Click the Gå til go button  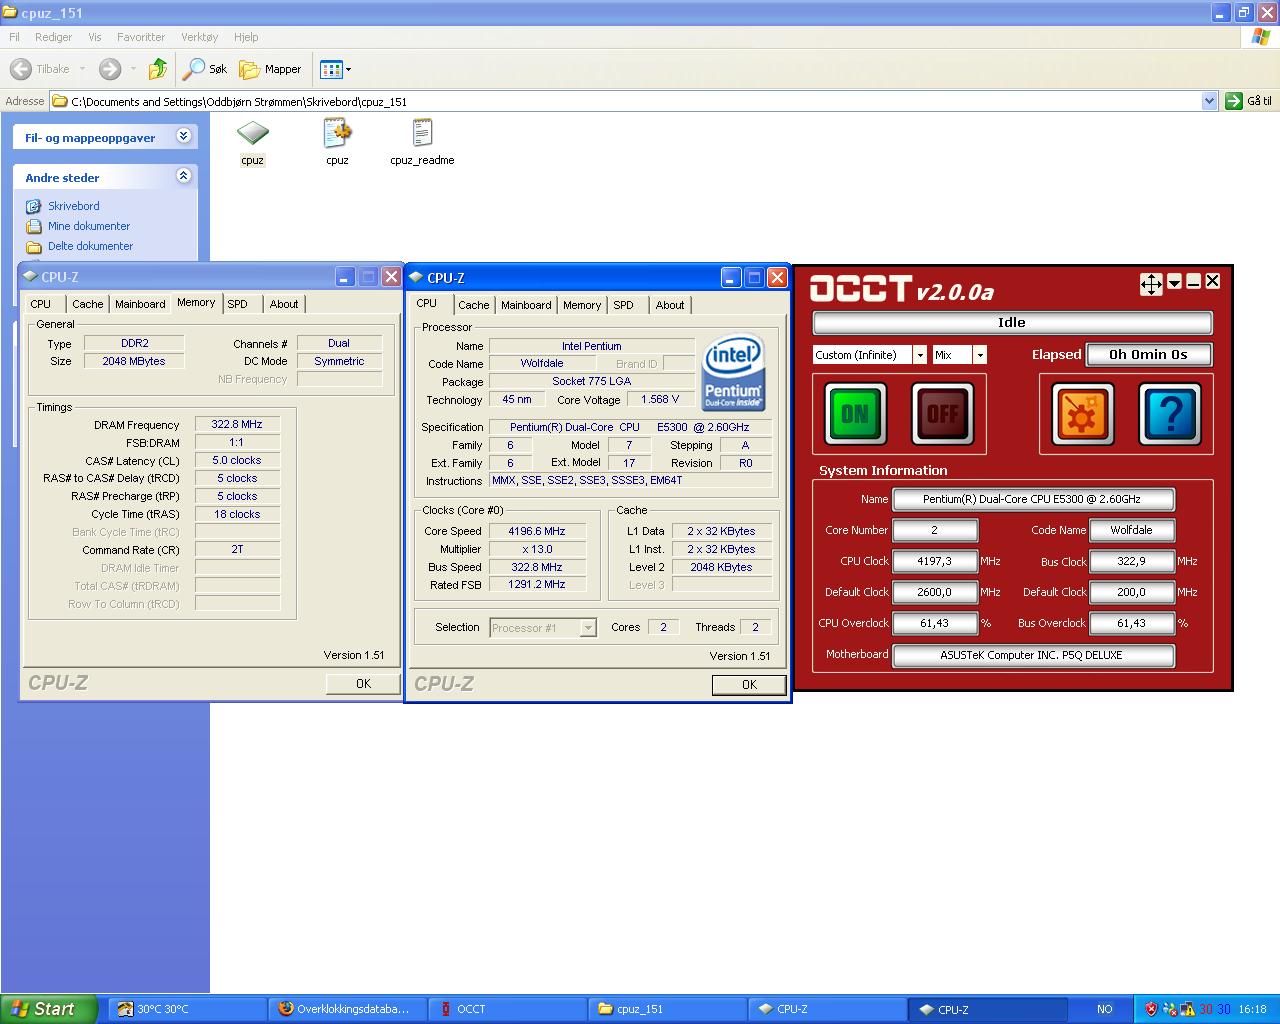tap(1249, 101)
